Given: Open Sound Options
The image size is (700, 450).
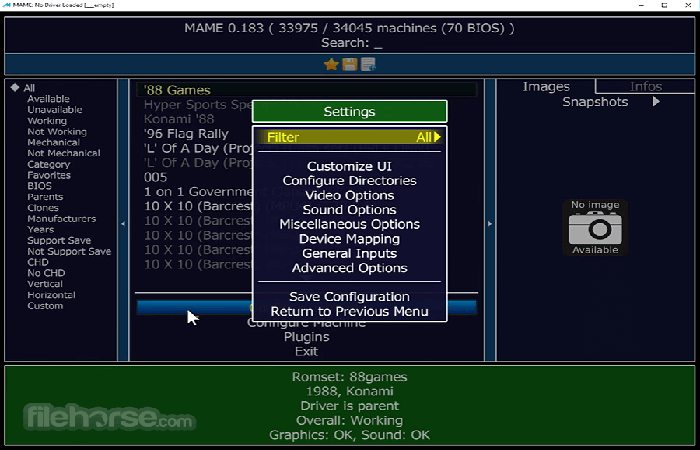Looking at the screenshot, I should (350, 210).
